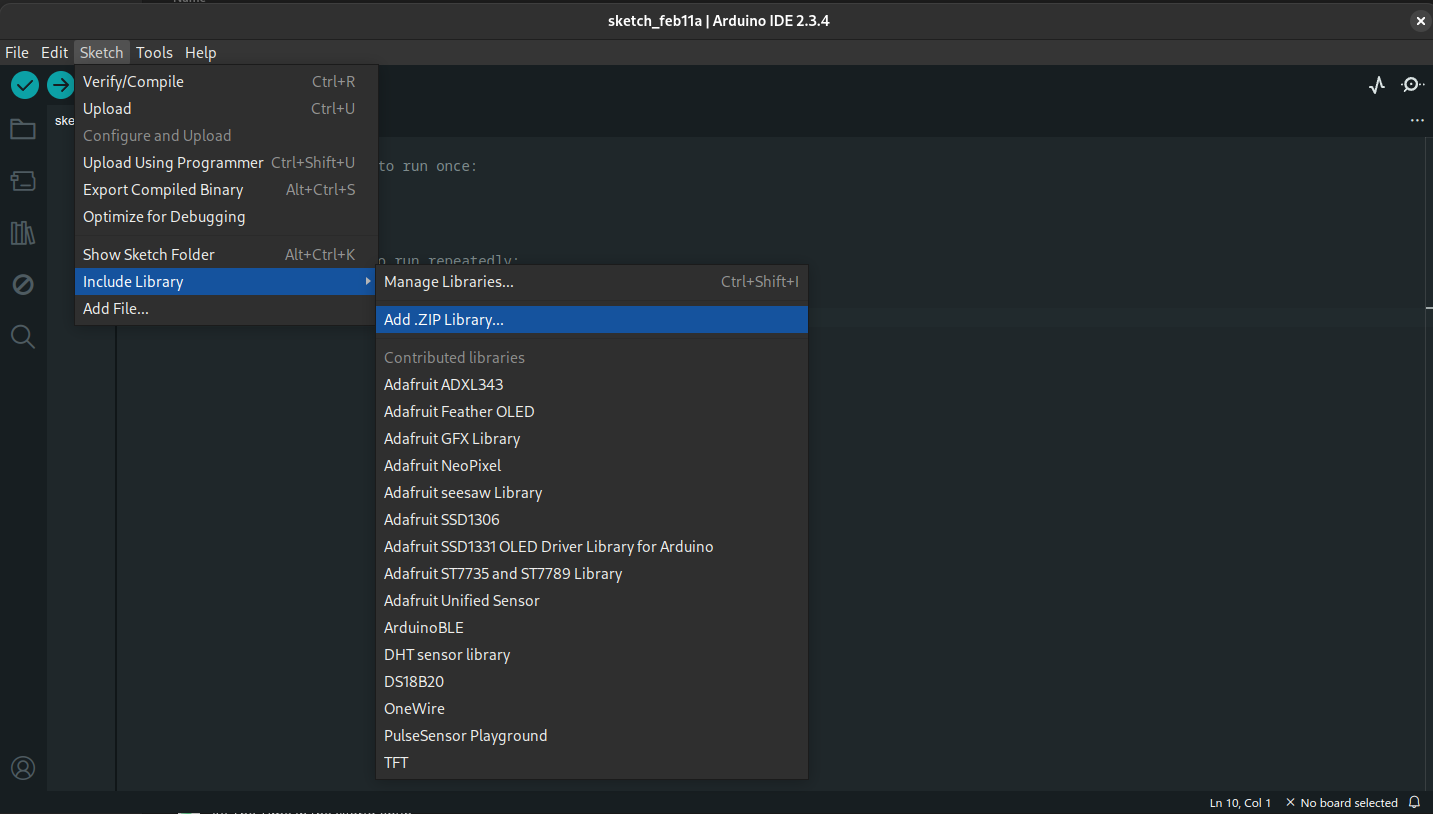Open the File menu
Viewport: 1433px width, 814px height.
coord(17,52)
